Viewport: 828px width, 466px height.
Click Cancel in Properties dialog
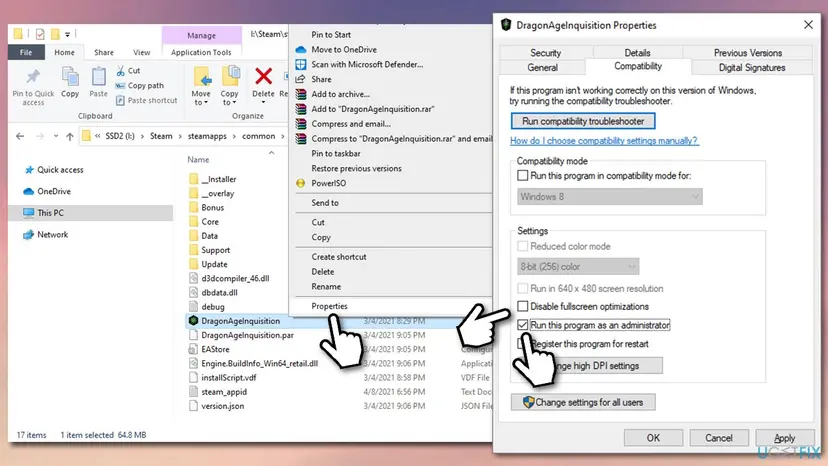pos(718,437)
